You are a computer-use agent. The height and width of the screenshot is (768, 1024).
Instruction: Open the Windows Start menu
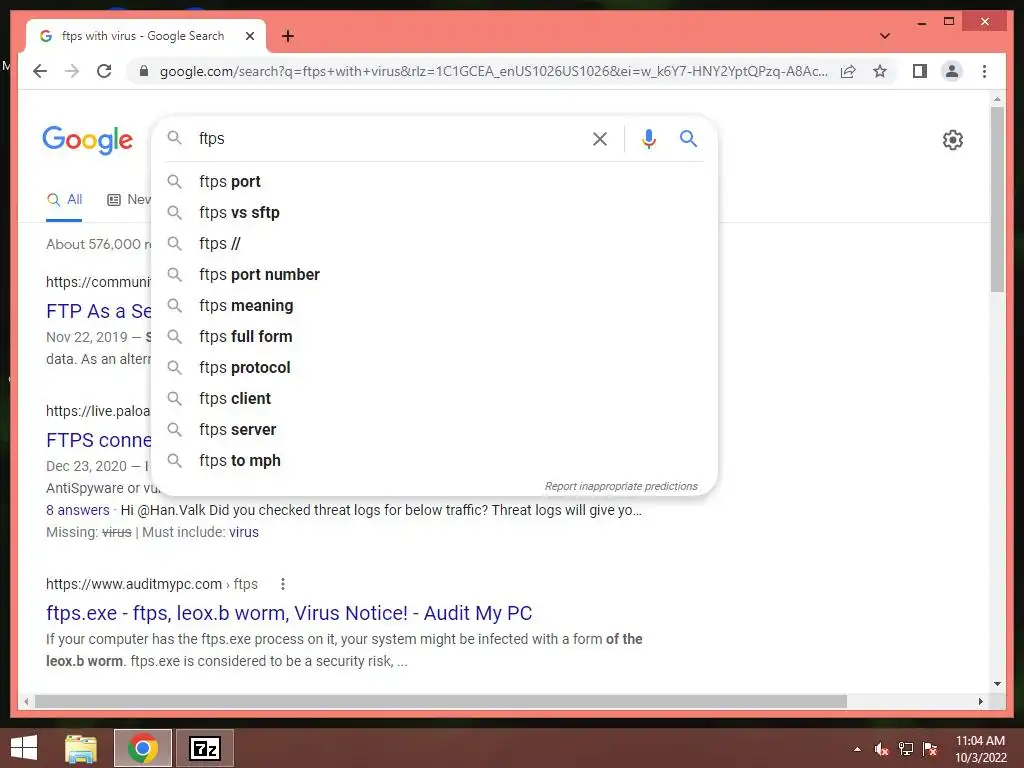coord(24,748)
